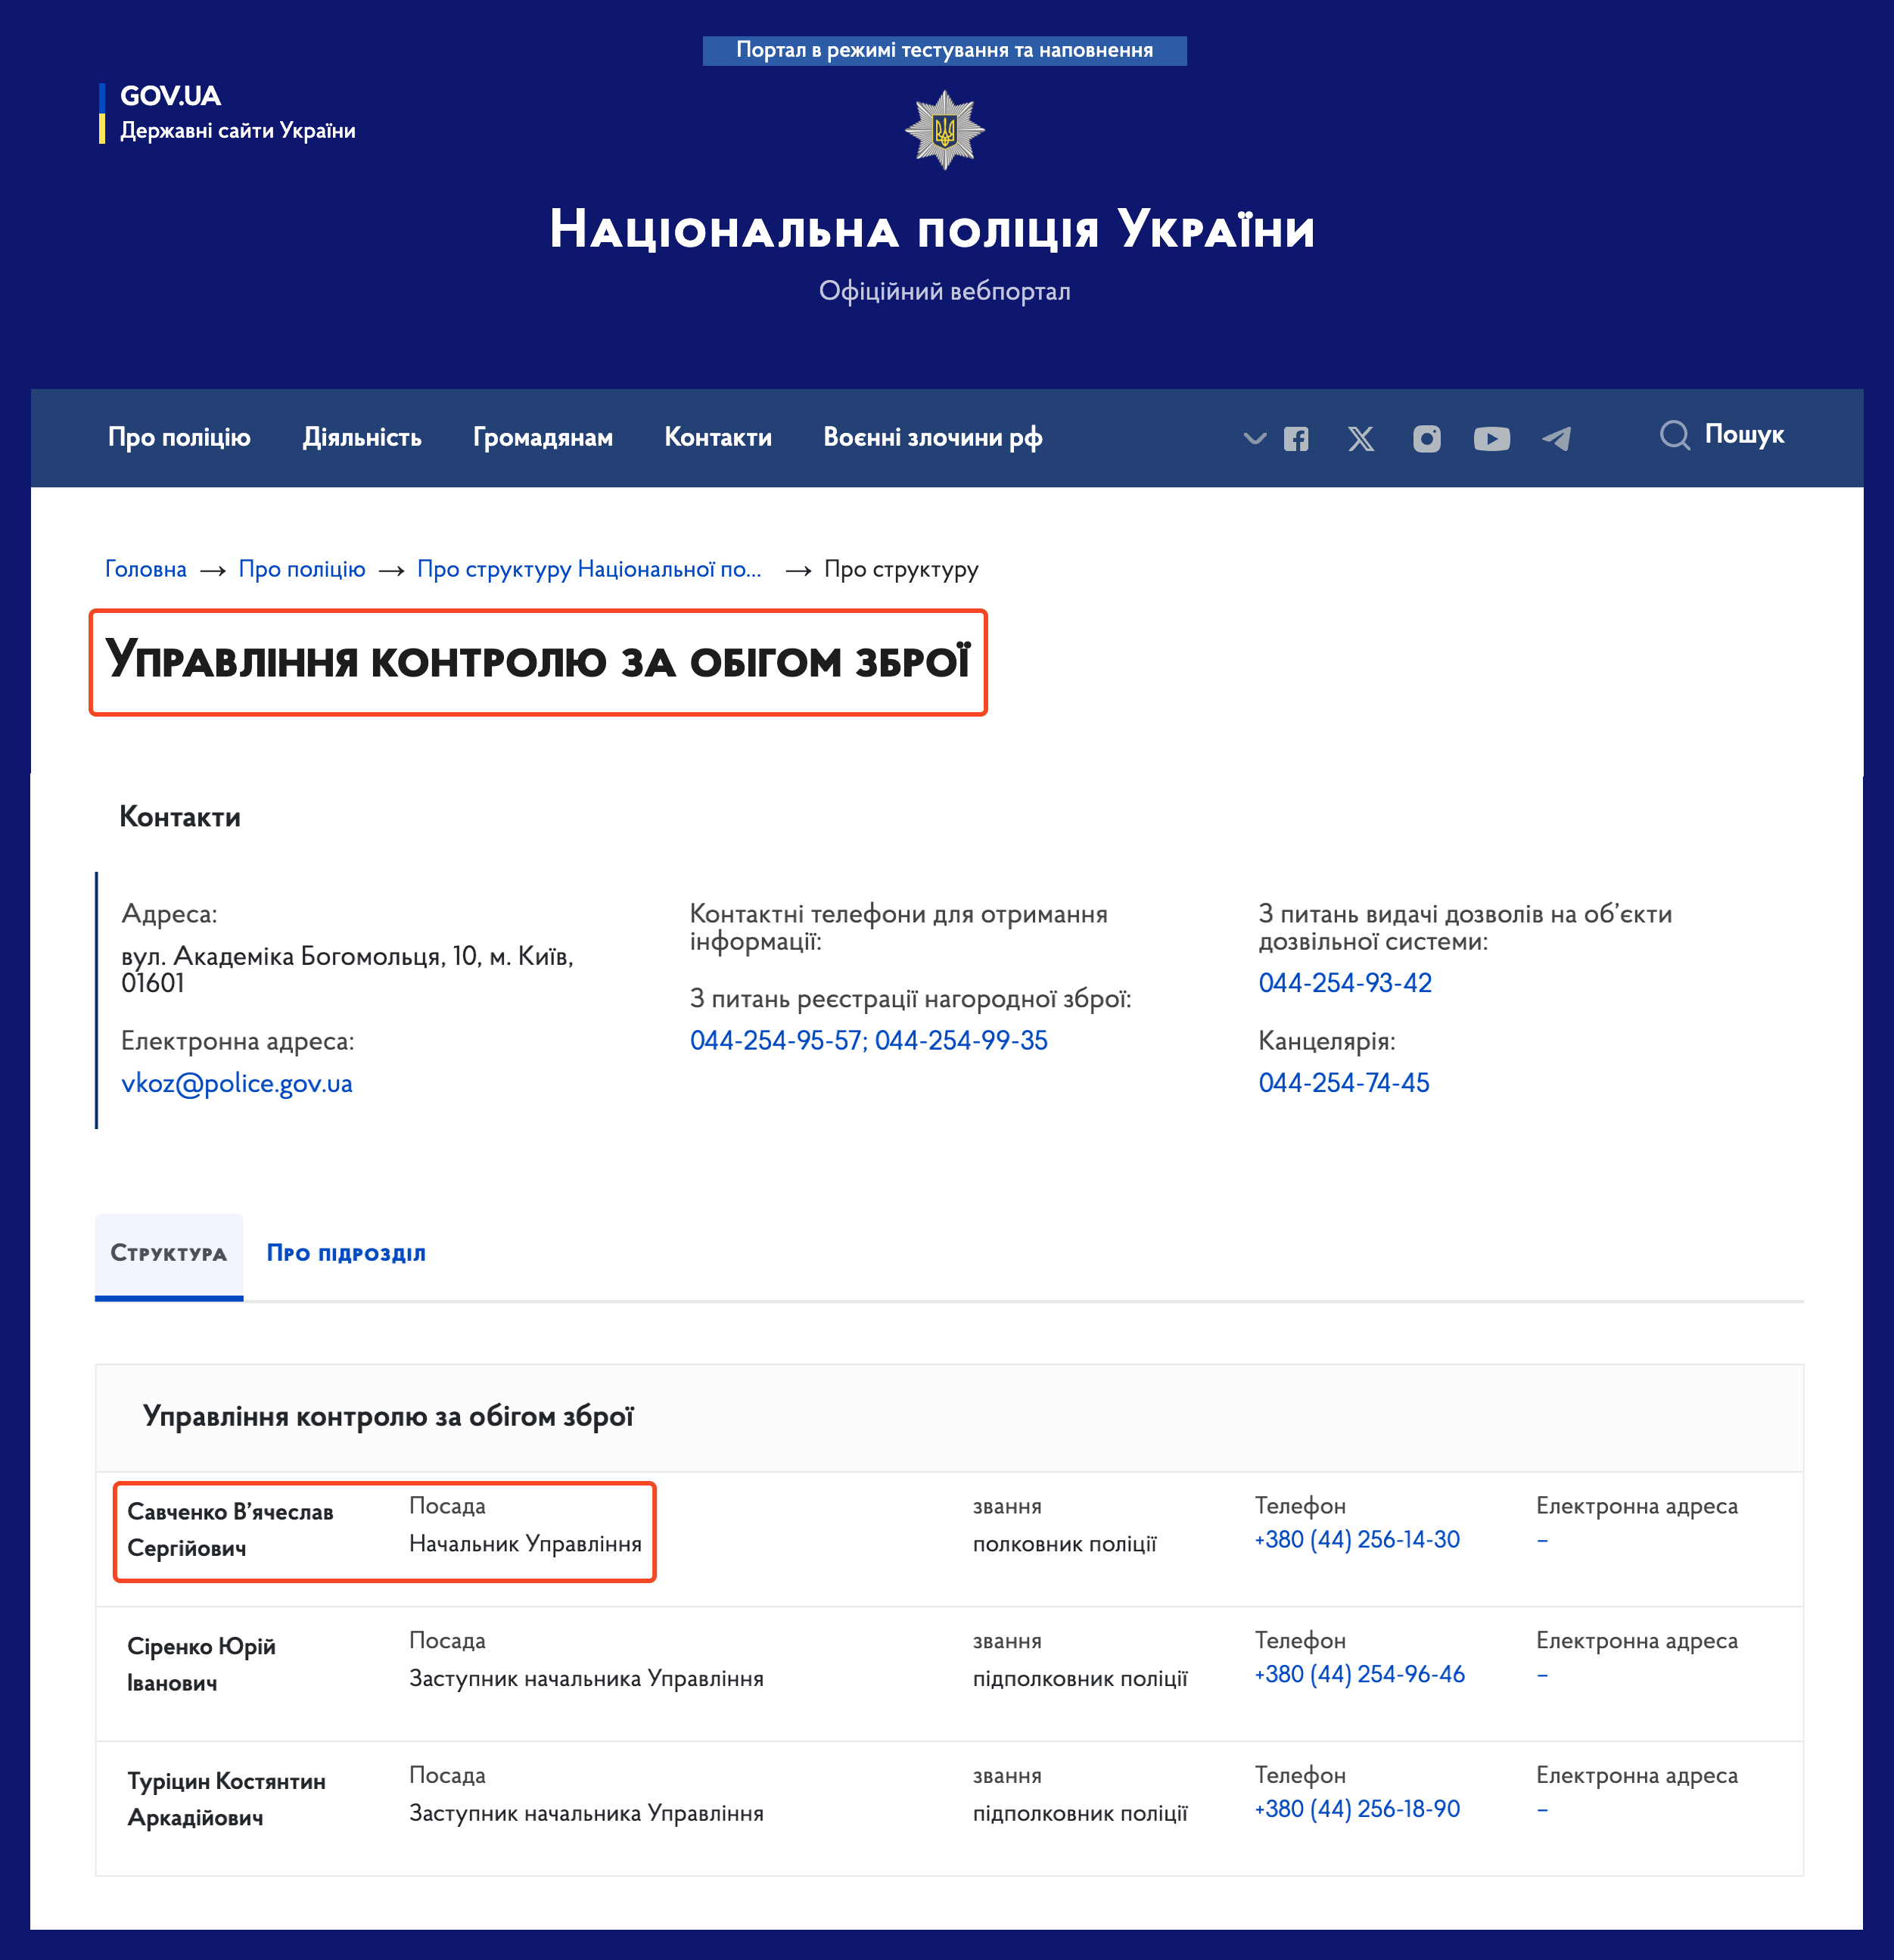1894x1960 pixels.
Task: Click the table heading 'Управління контролю за обігом зброї'
Action: pos(388,1417)
